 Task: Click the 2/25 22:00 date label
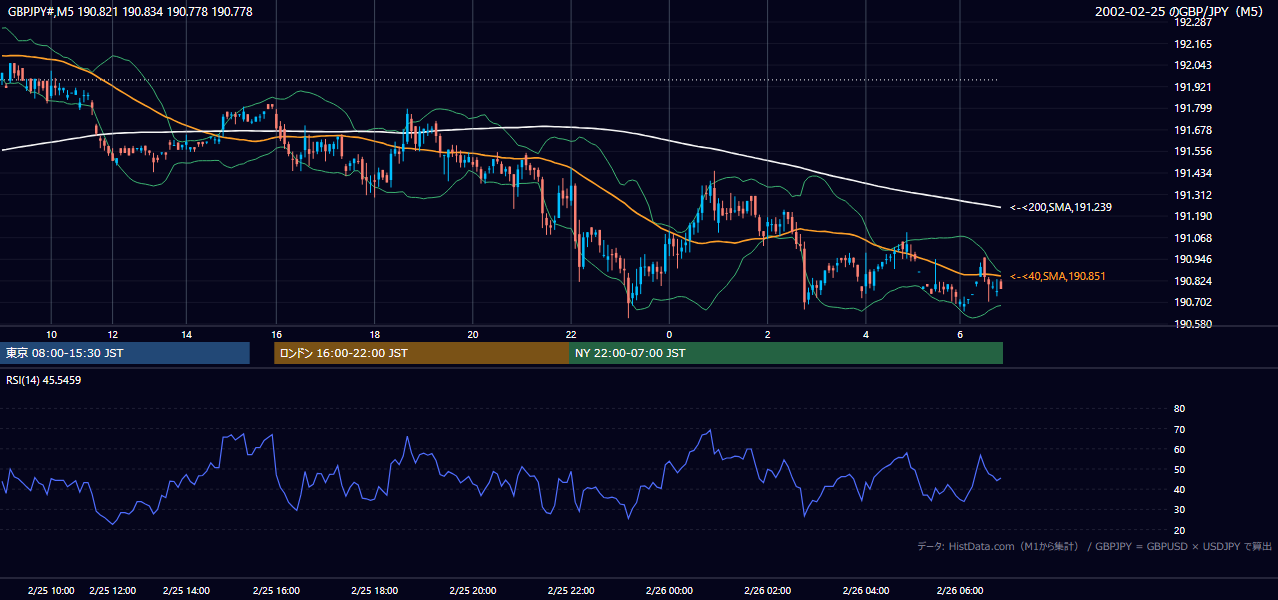pyautogui.click(x=571, y=591)
